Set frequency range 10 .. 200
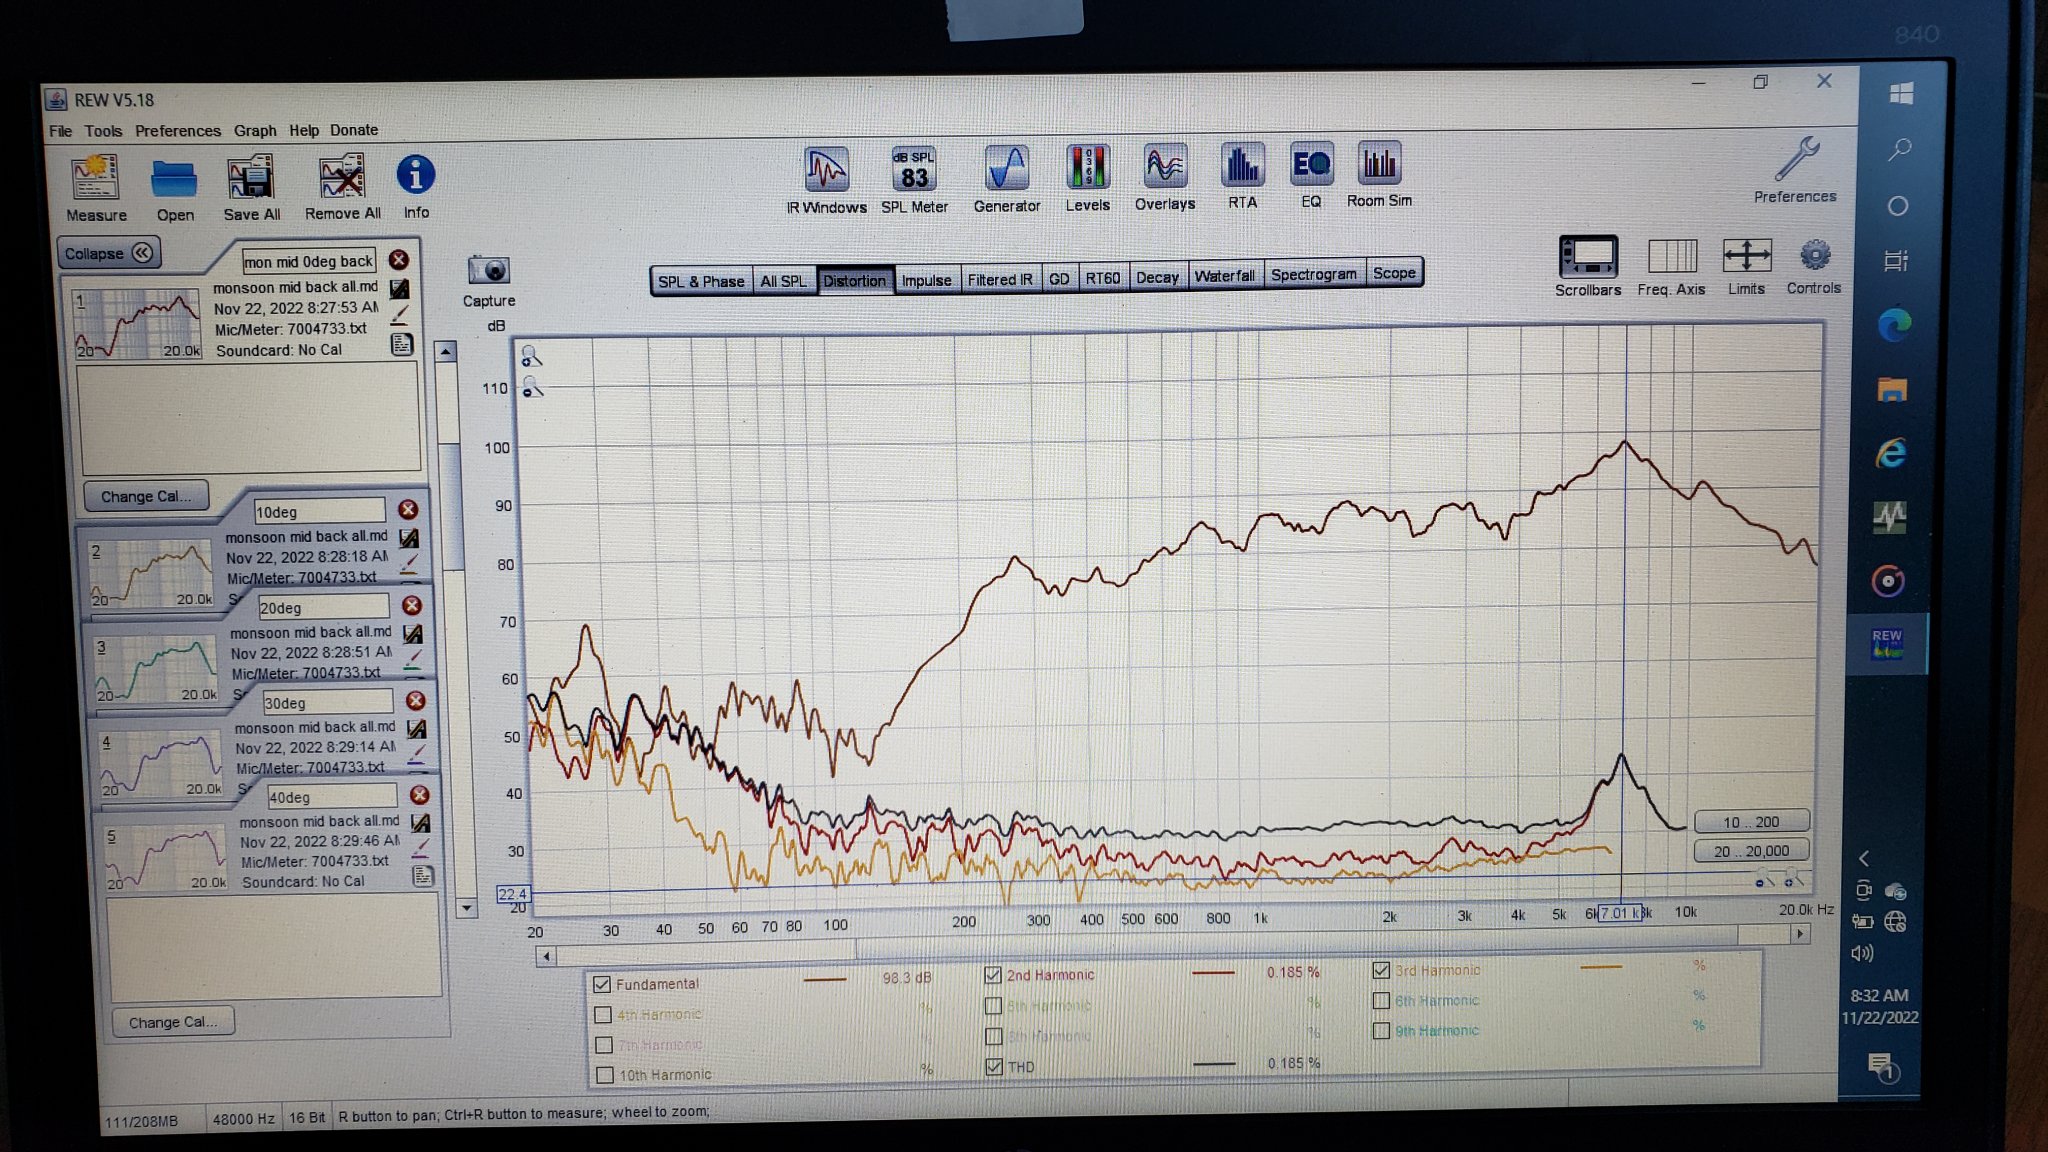 pos(1751,822)
